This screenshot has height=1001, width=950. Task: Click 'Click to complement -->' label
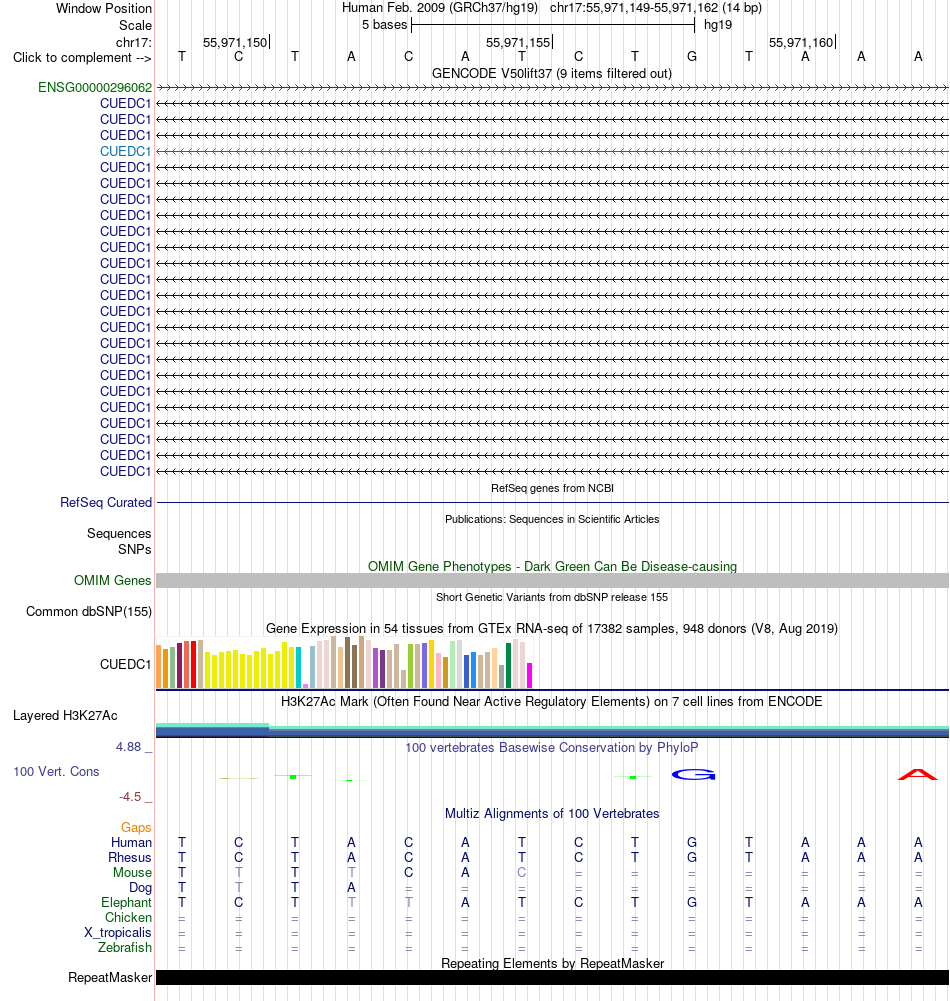[x=82, y=57]
